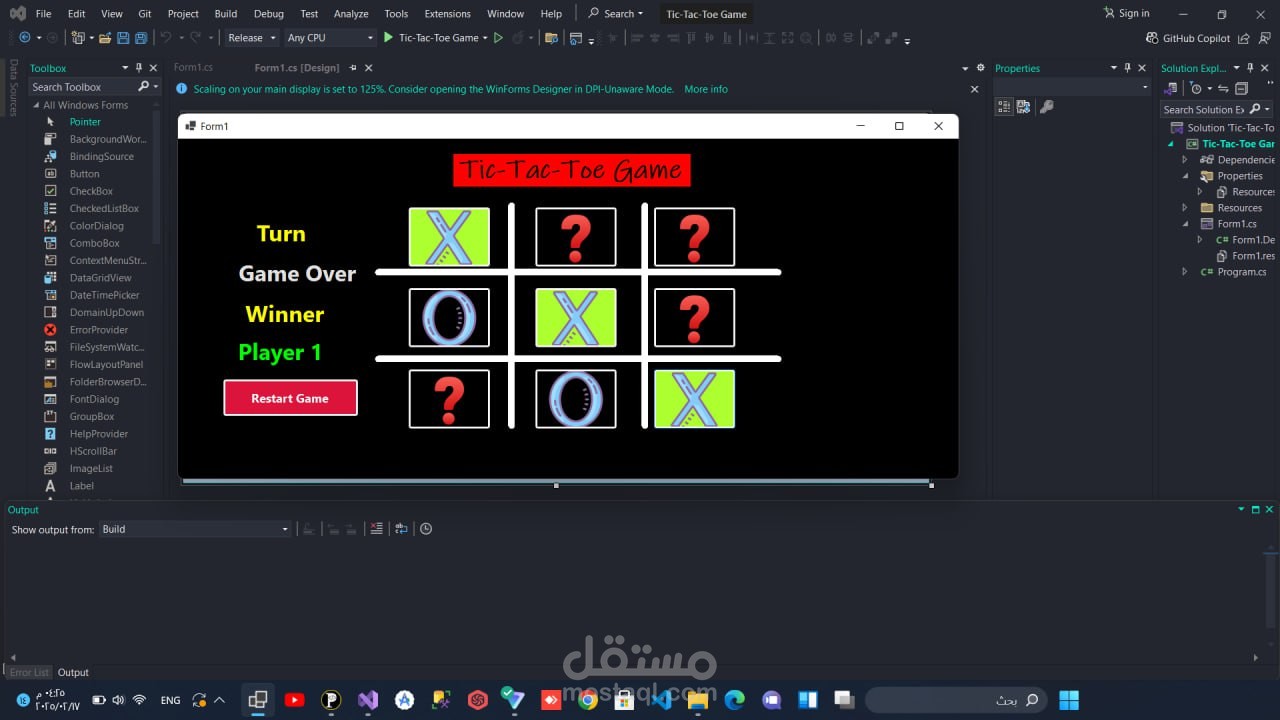Click the clock timestamp icon in Output panel
This screenshot has height=720, width=1280.
pos(426,529)
